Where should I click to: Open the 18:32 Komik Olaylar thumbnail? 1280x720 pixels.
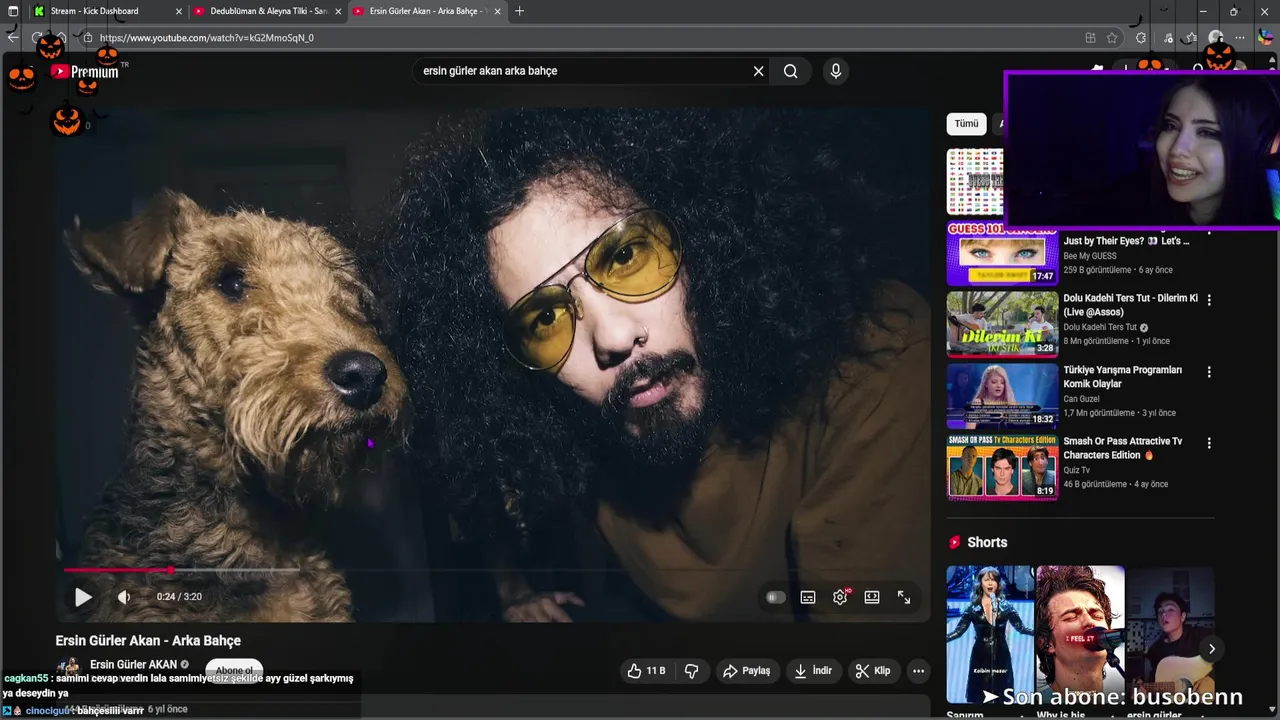pos(1002,395)
